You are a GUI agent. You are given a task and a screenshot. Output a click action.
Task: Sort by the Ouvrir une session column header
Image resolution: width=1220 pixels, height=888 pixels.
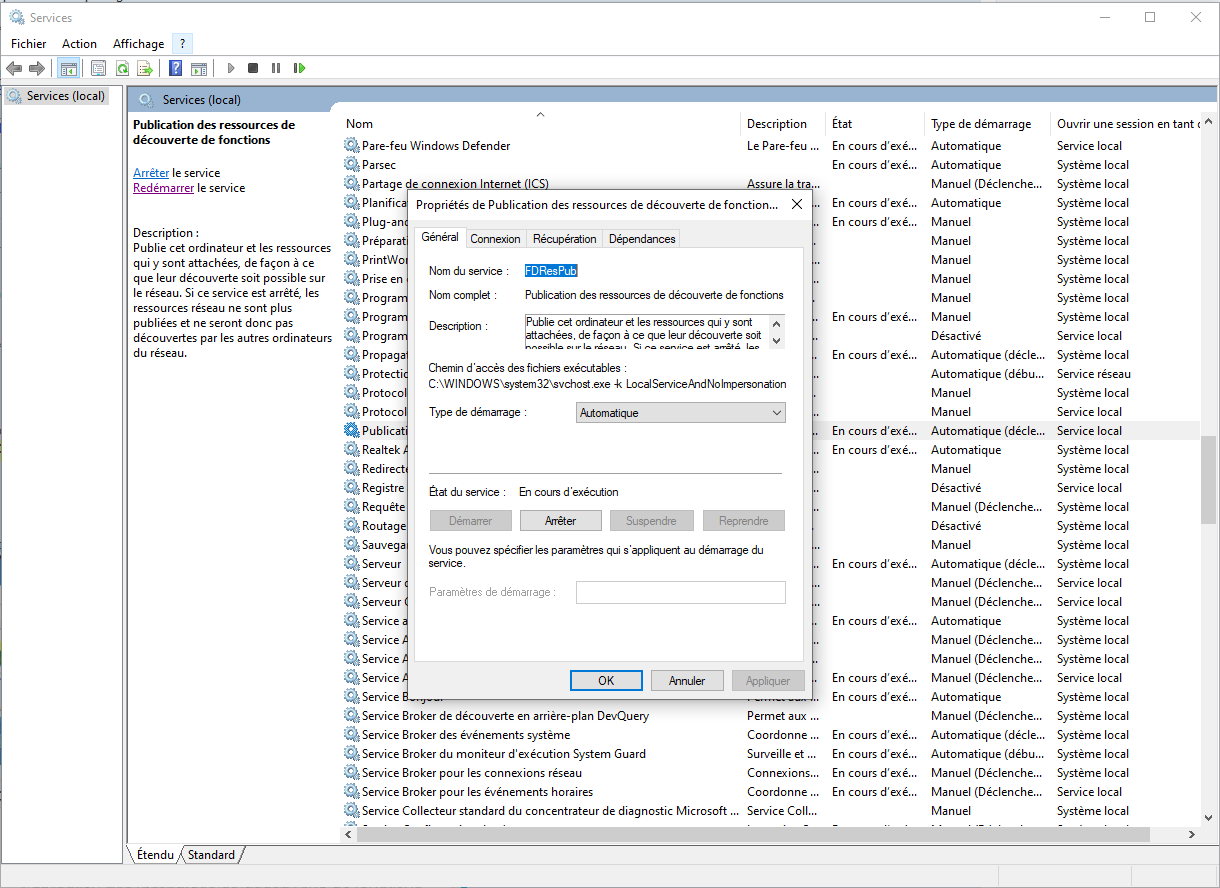point(1126,124)
